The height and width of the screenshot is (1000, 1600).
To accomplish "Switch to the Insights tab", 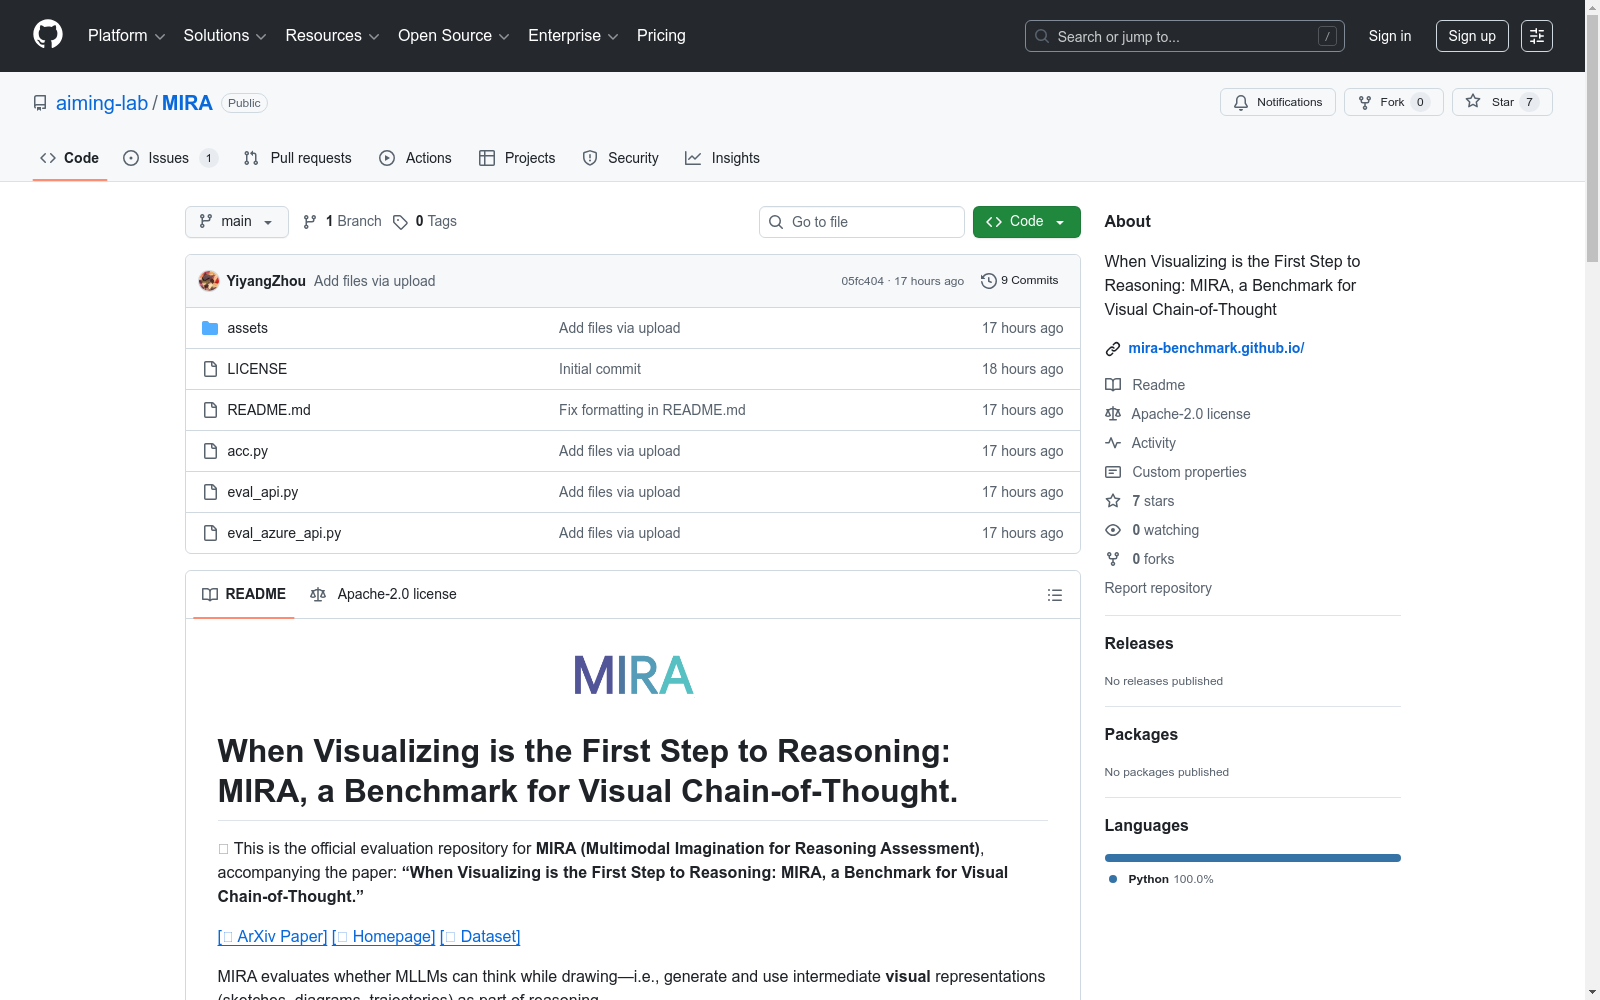I will tap(722, 158).
